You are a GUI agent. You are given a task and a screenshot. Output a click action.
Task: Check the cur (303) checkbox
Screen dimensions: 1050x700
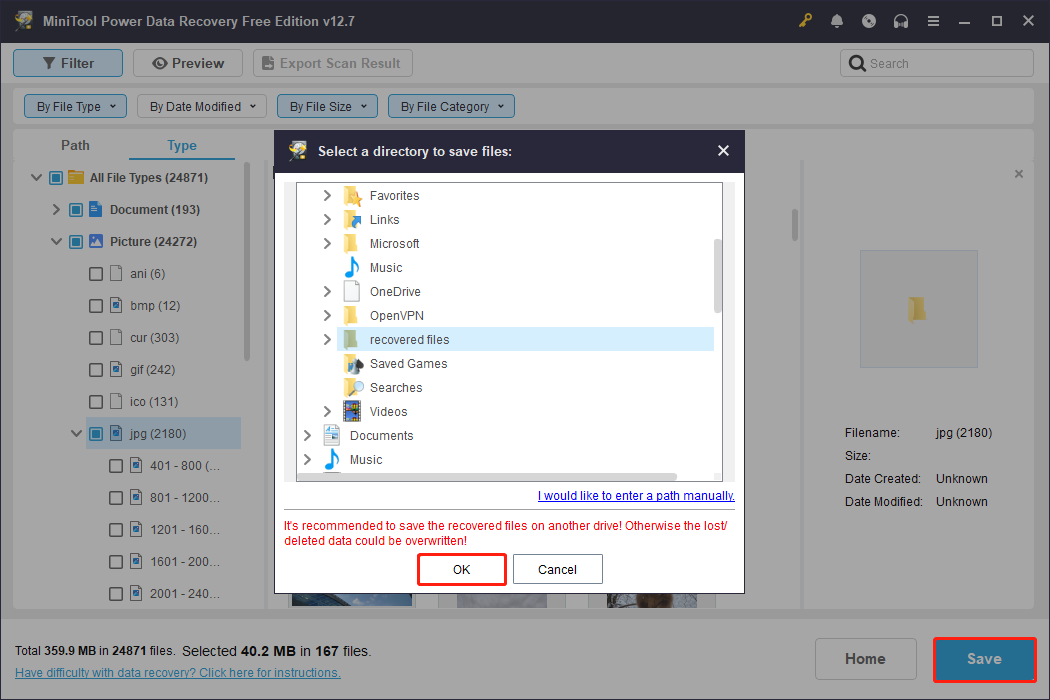(96, 337)
